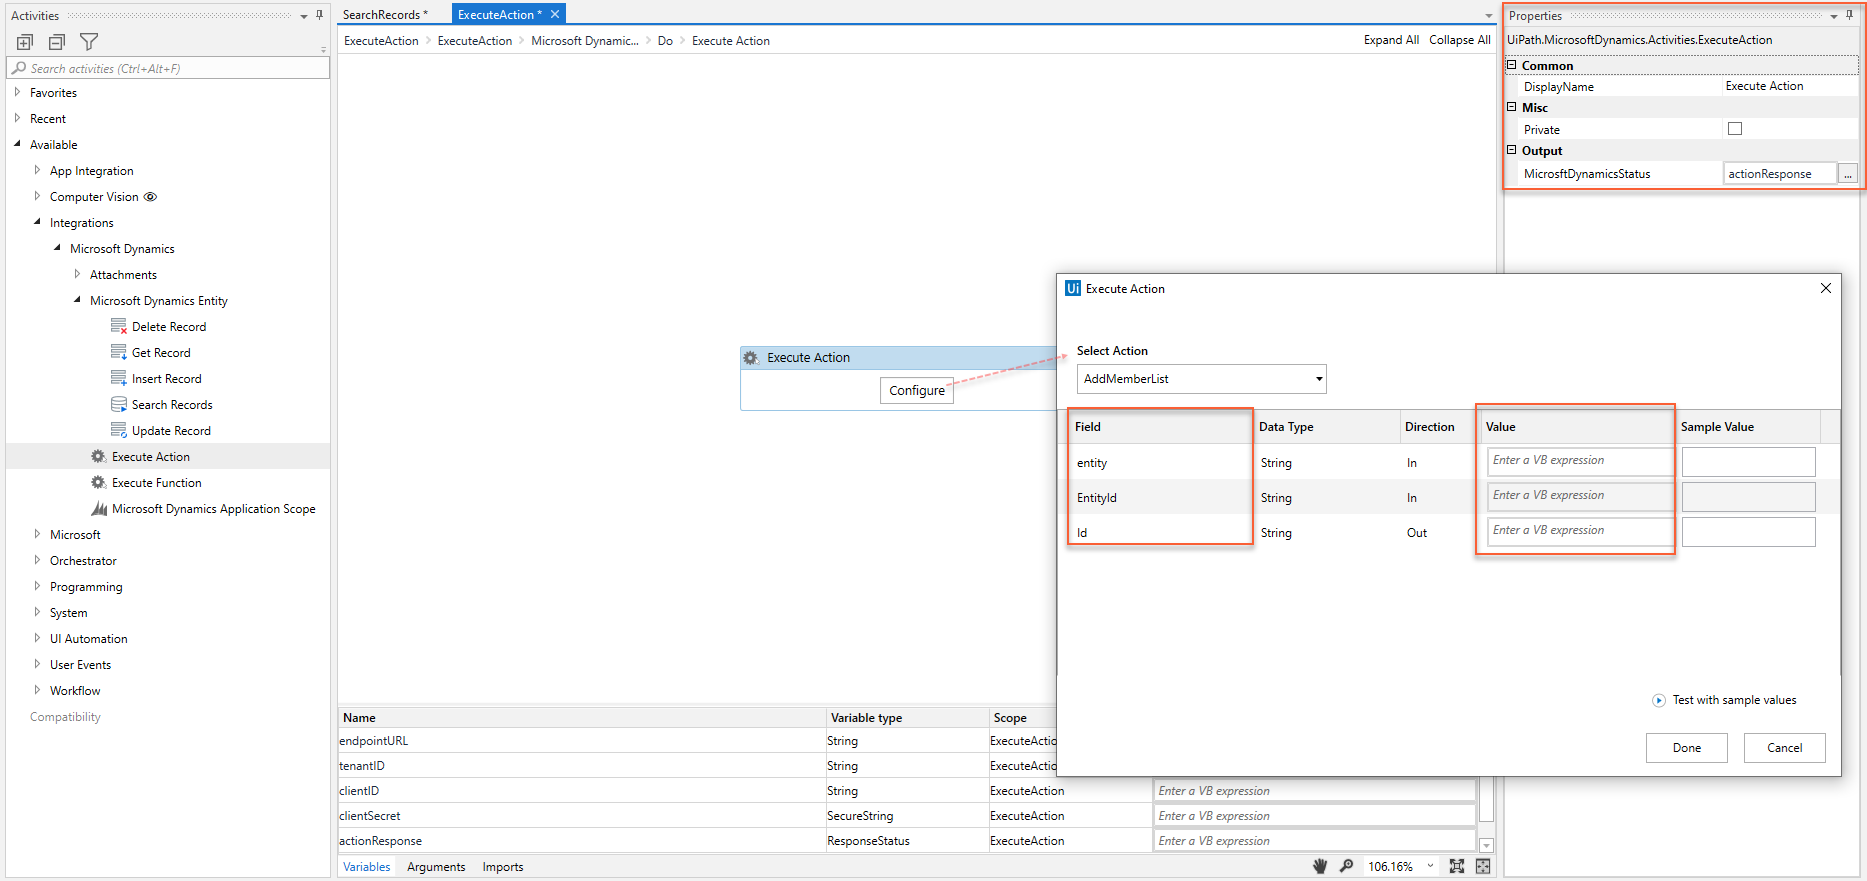
Task: Click the Execute Function gear icon
Action: coord(98,482)
